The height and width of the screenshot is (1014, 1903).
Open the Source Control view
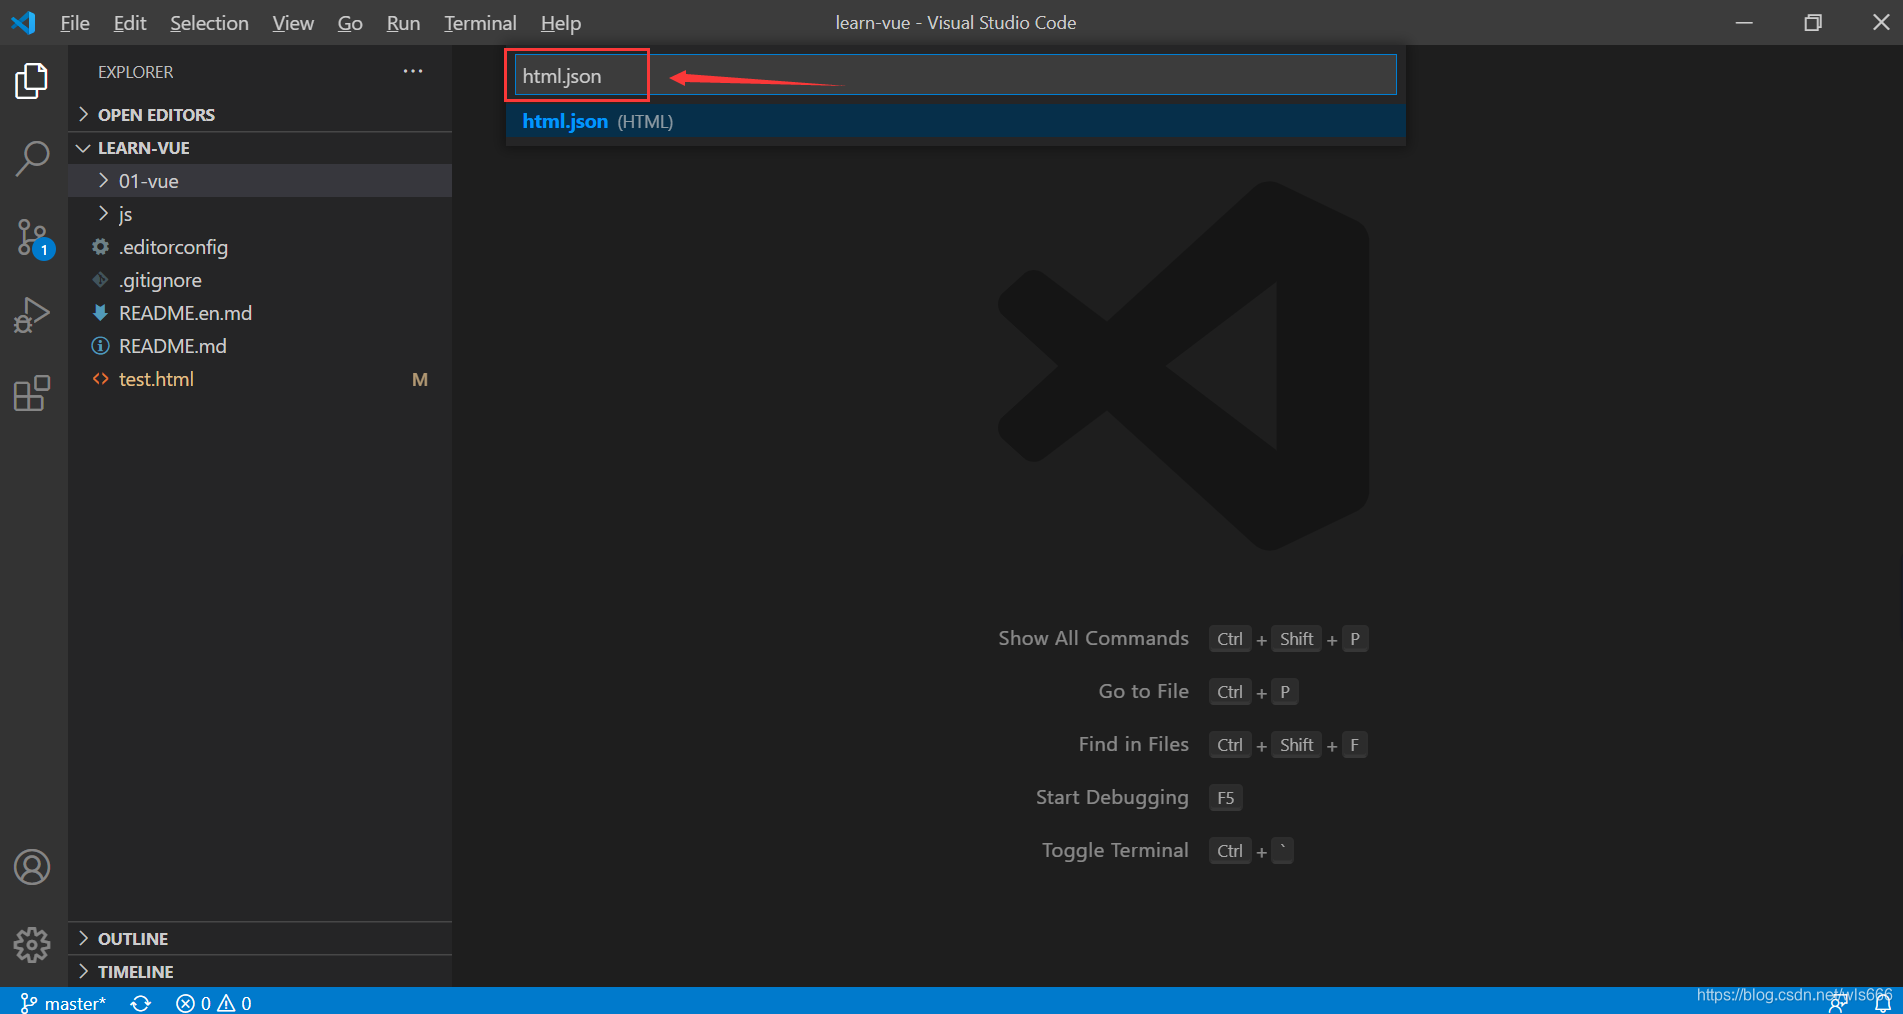(x=32, y=238)
